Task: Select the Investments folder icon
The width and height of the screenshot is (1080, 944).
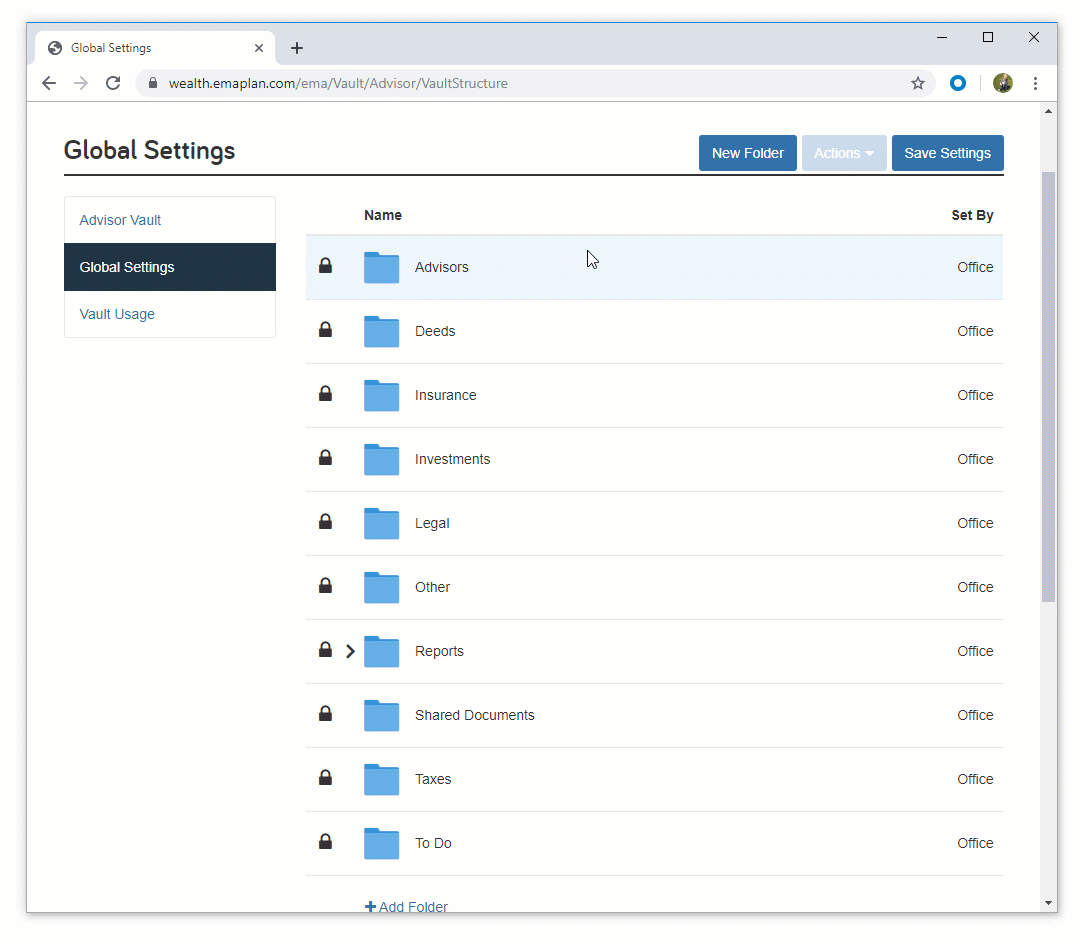Action: tap(382, 459)
